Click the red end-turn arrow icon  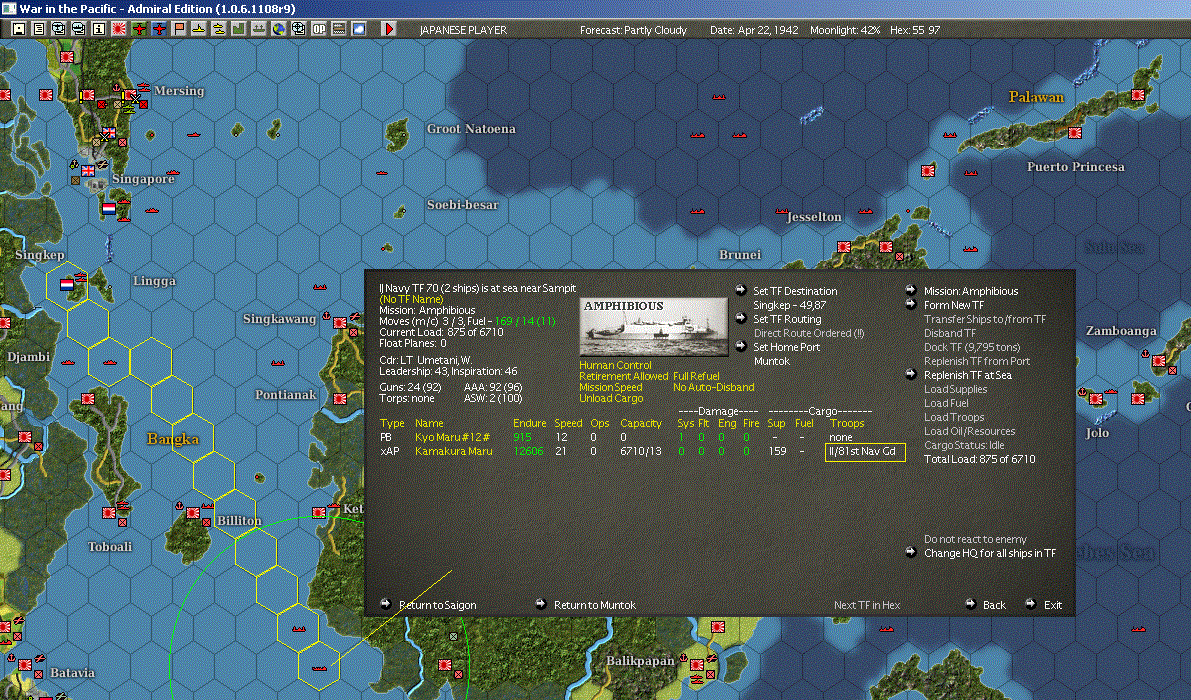(389, 29)
